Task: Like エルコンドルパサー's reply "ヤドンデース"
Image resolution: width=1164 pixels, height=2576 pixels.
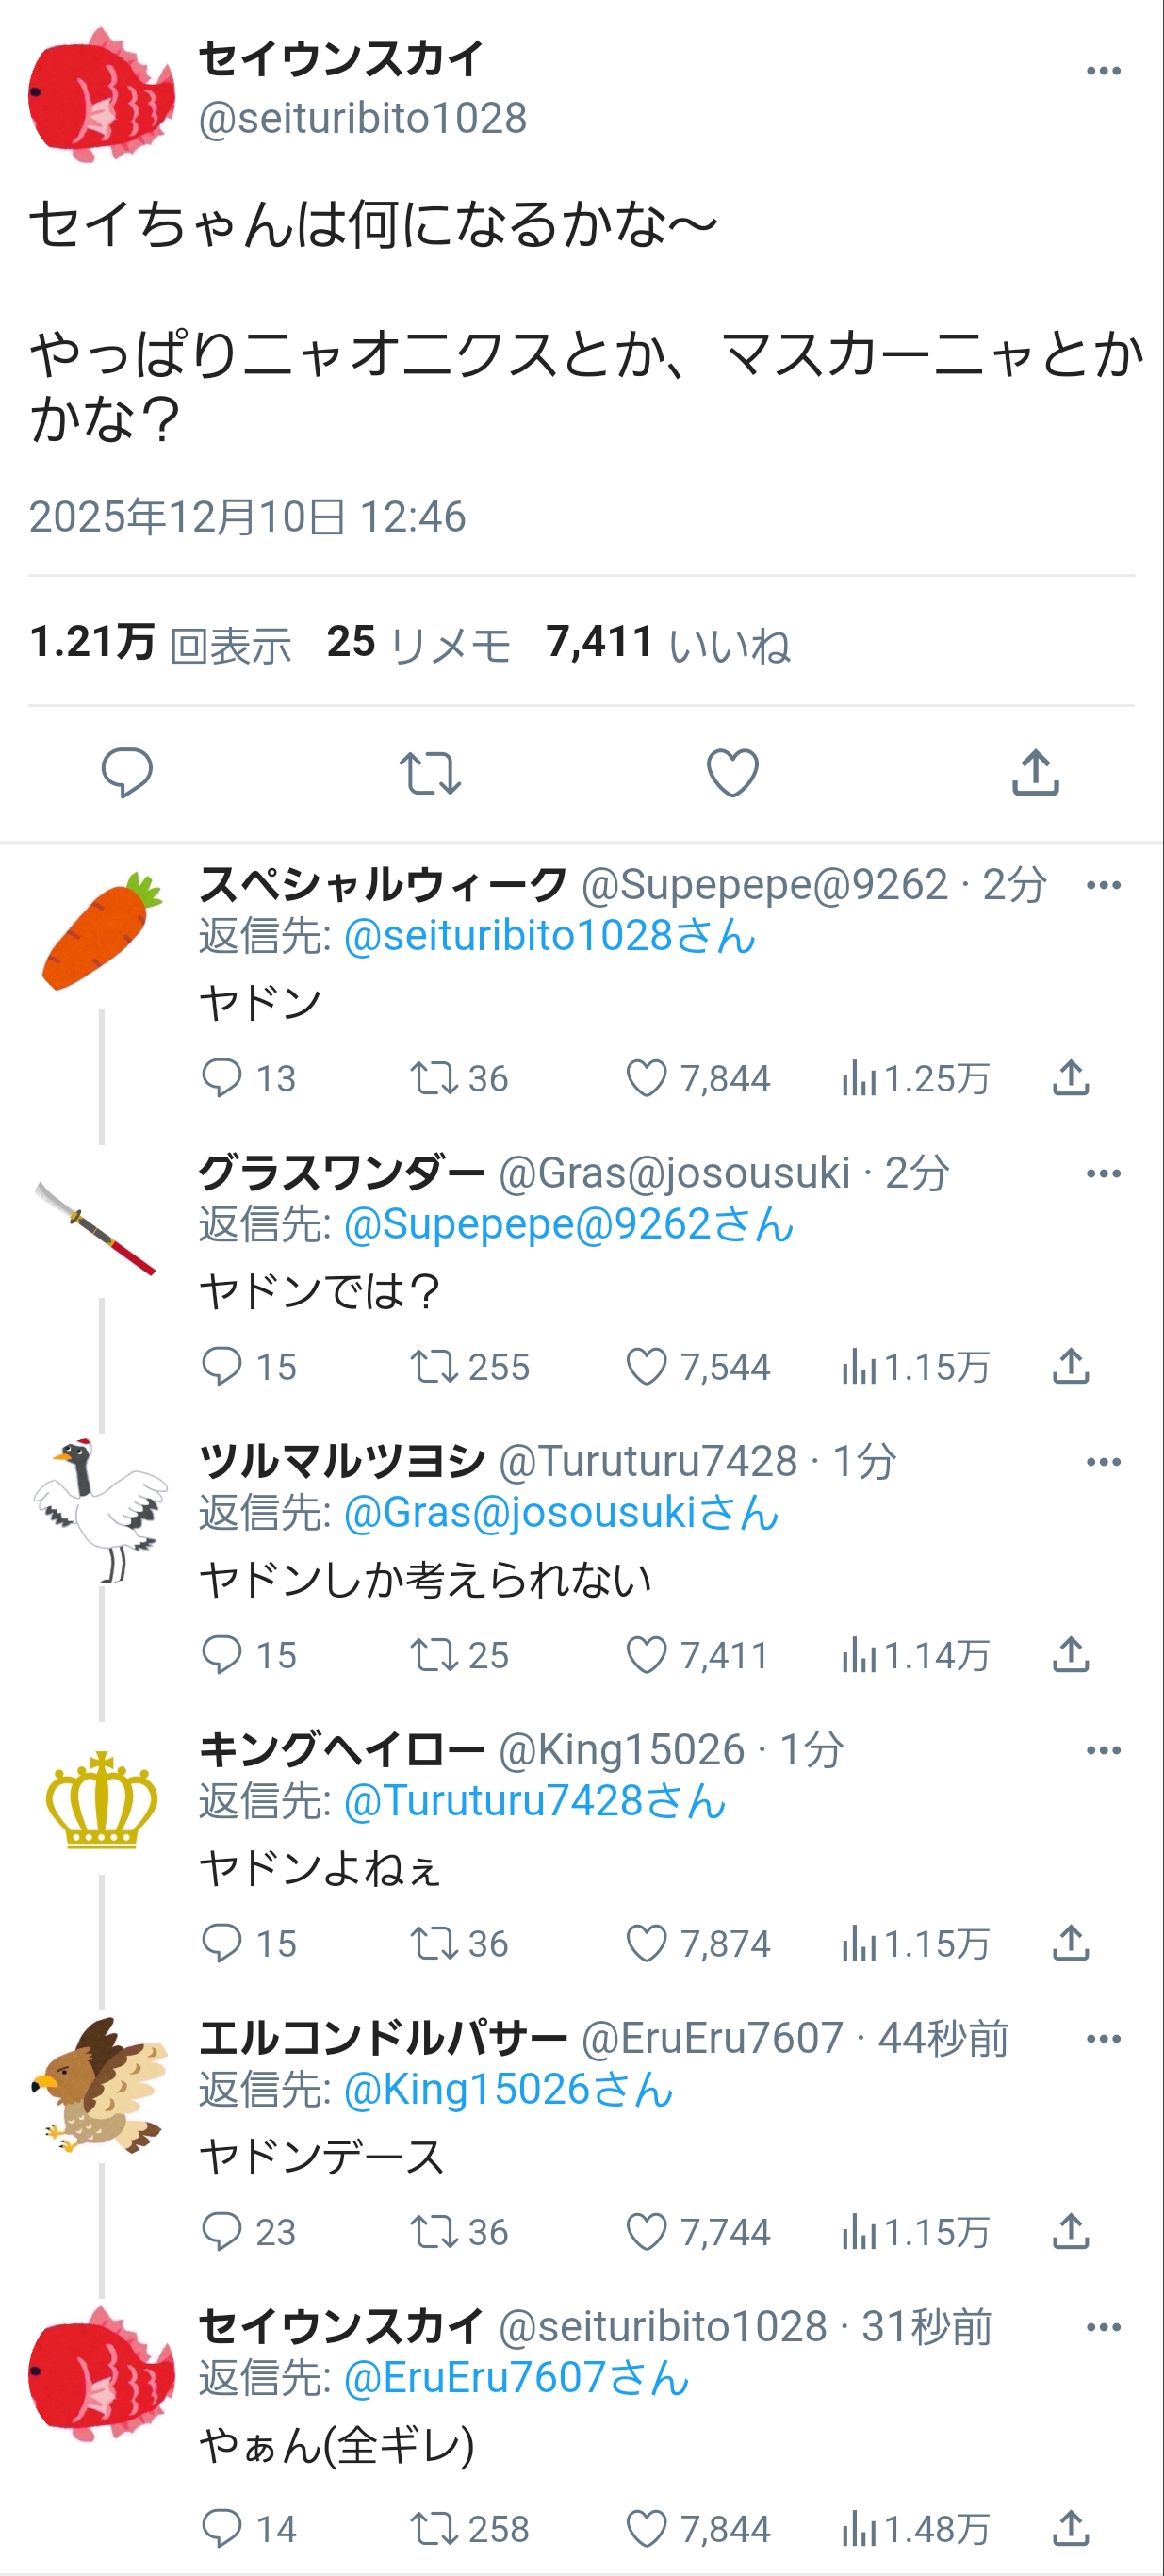Action: [646, 2231]
